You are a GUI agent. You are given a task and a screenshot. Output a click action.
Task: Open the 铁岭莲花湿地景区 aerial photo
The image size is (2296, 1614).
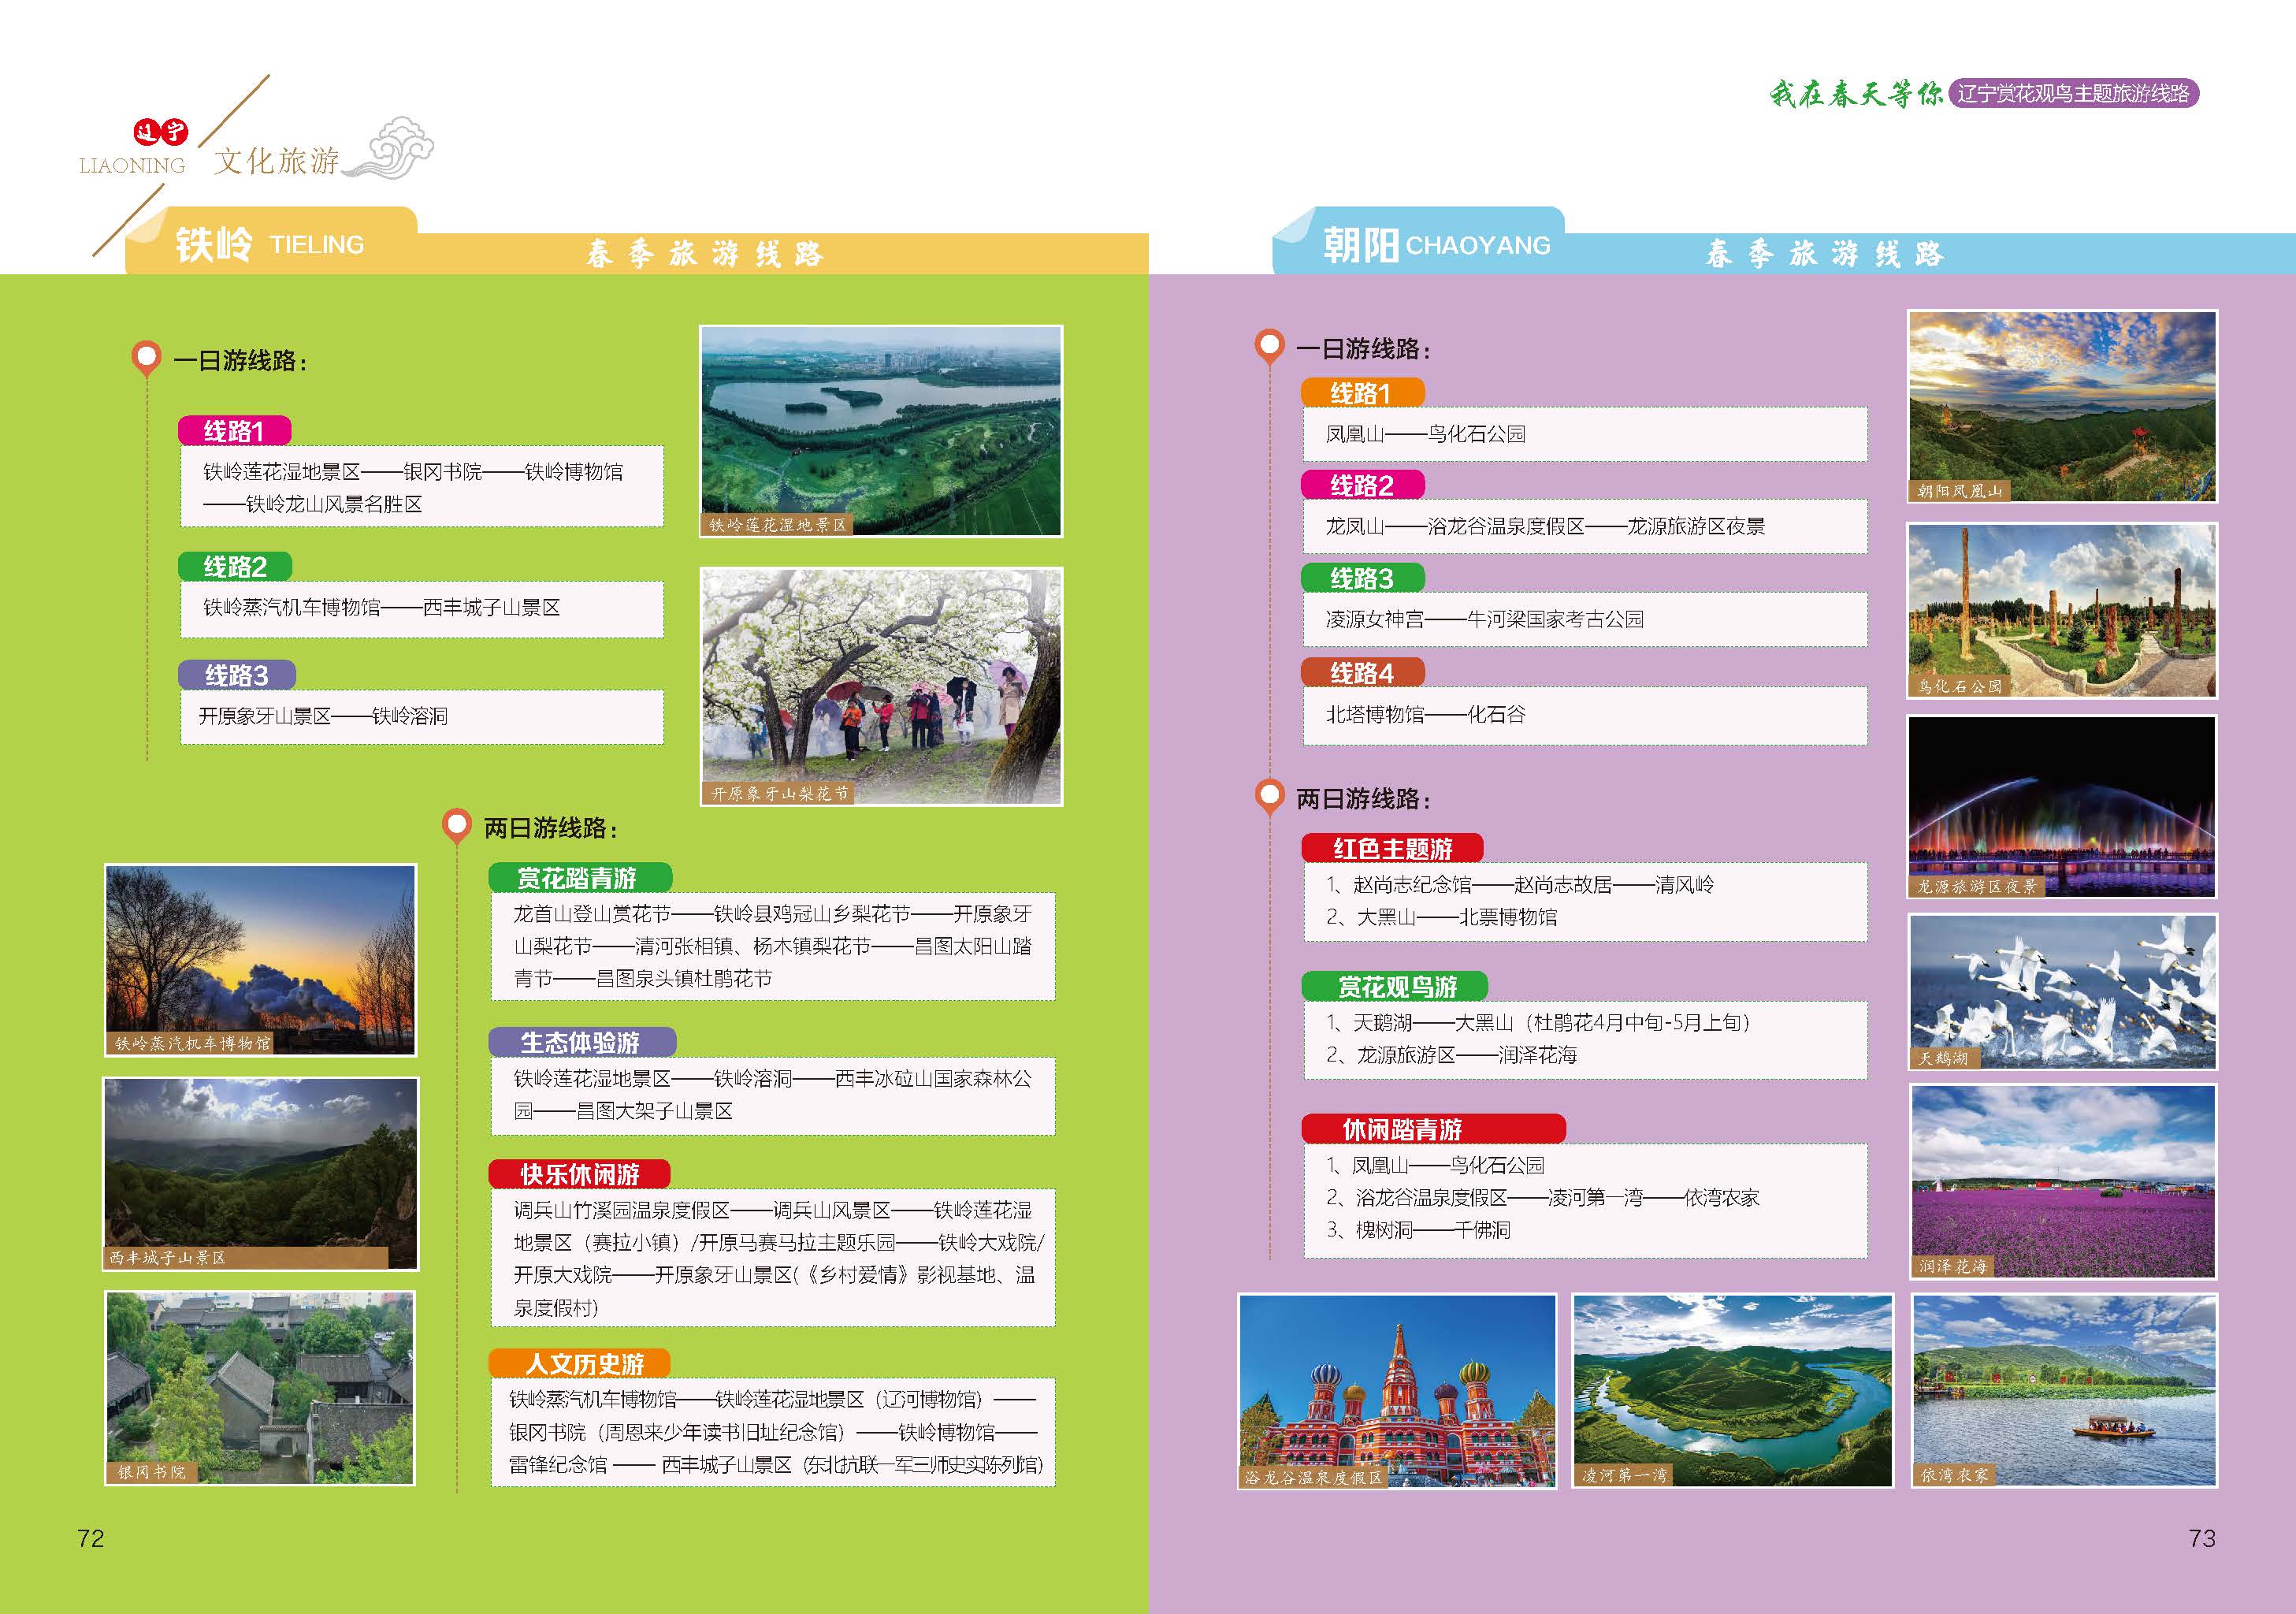pos(881,431)
